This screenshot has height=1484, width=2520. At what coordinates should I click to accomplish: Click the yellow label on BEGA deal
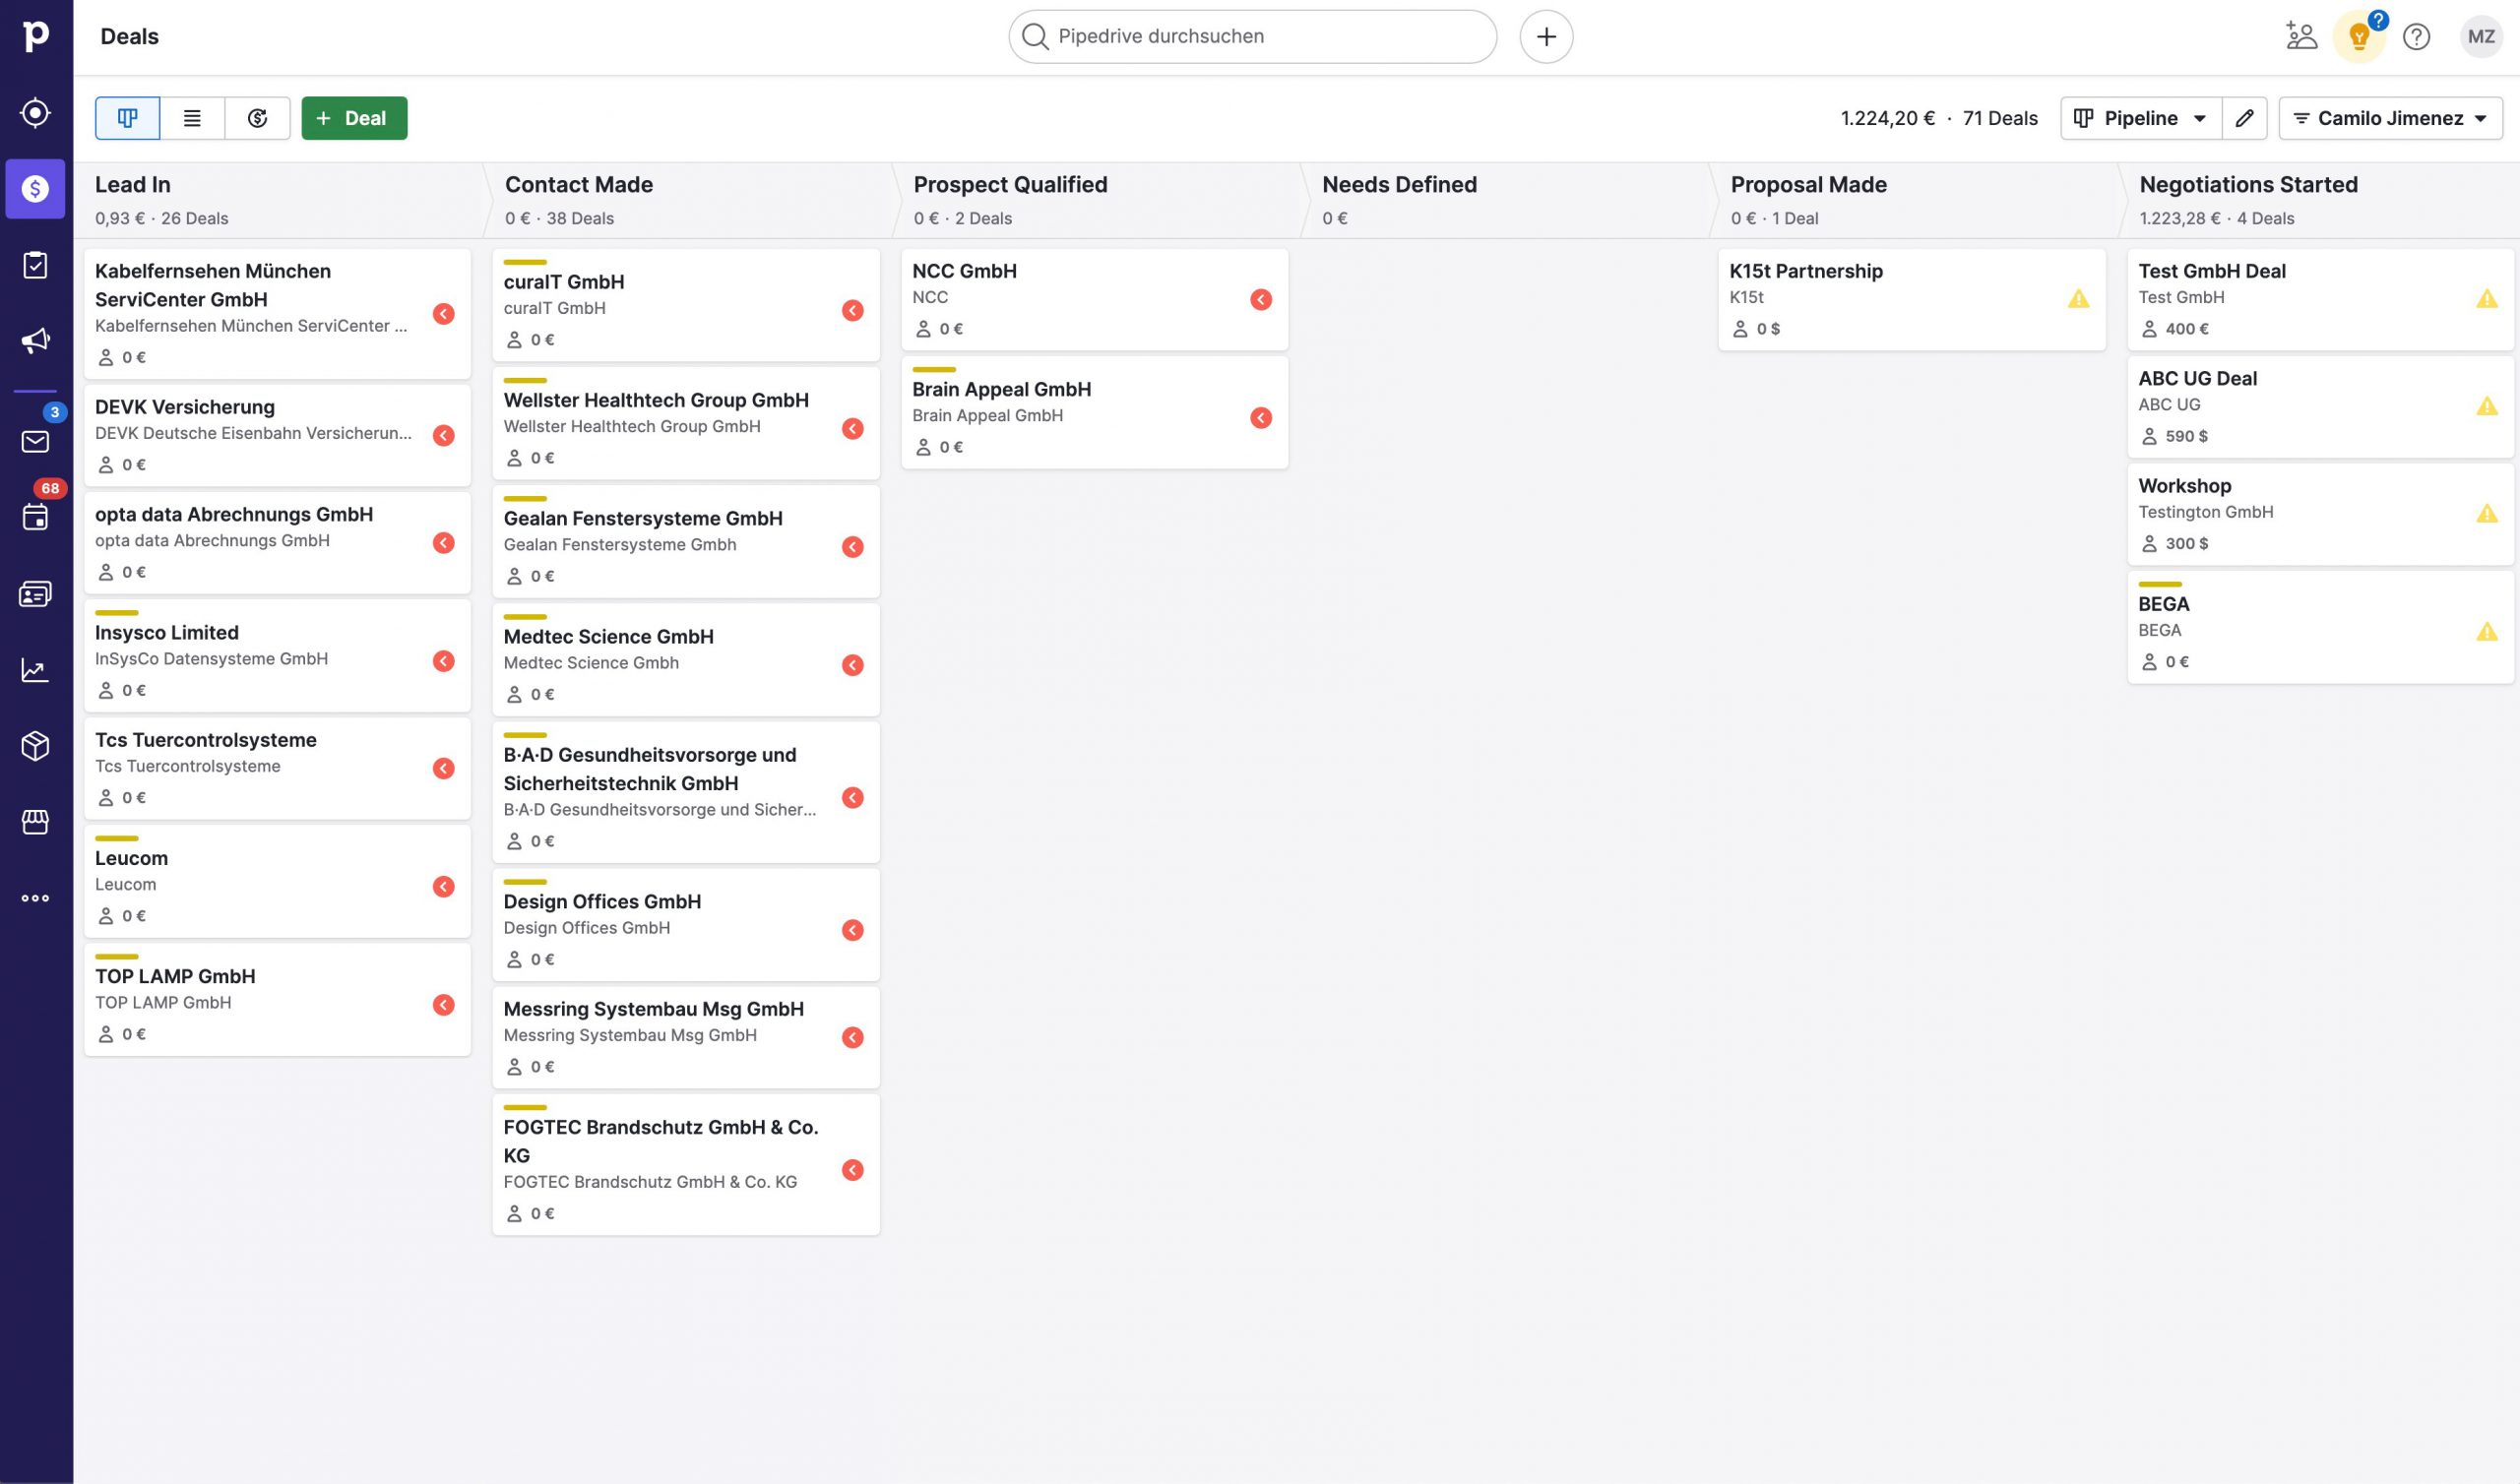[x=2159, y=584]
